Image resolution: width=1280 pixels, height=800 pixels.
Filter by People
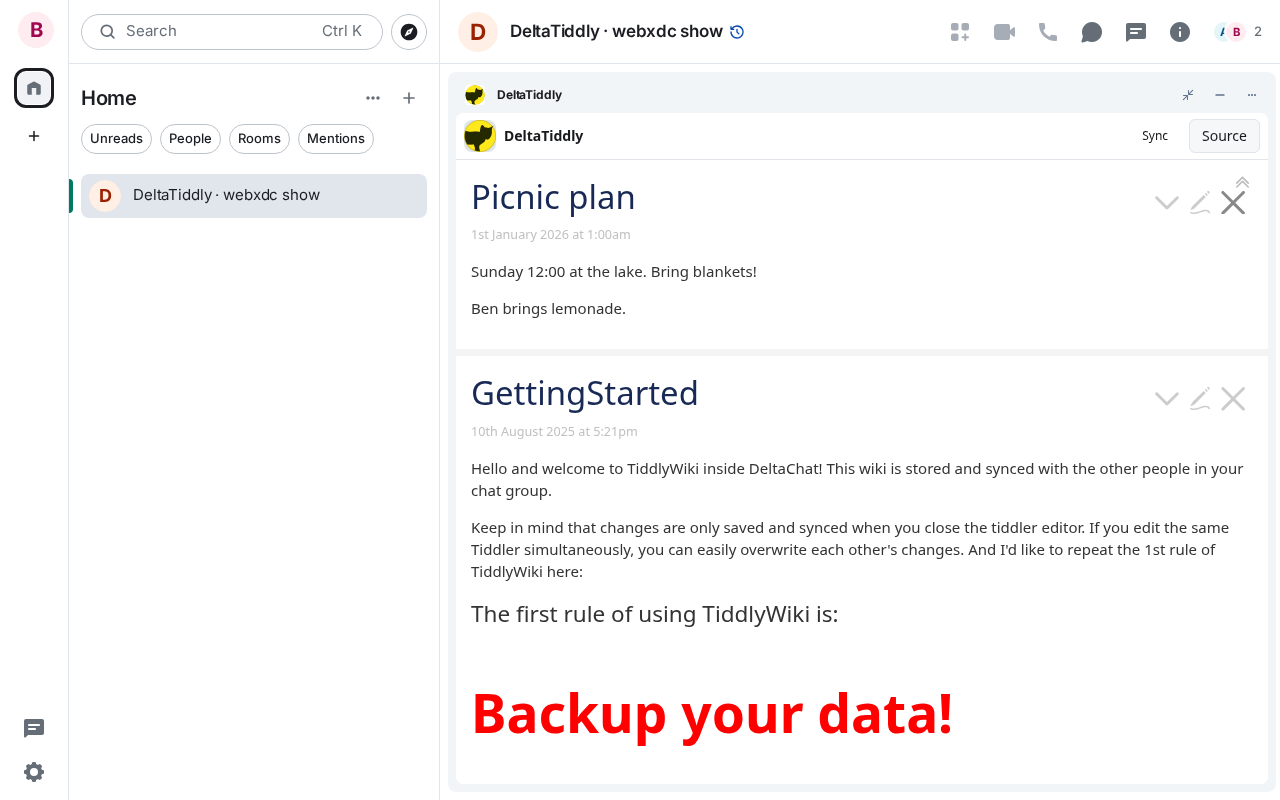click(190, 139)
